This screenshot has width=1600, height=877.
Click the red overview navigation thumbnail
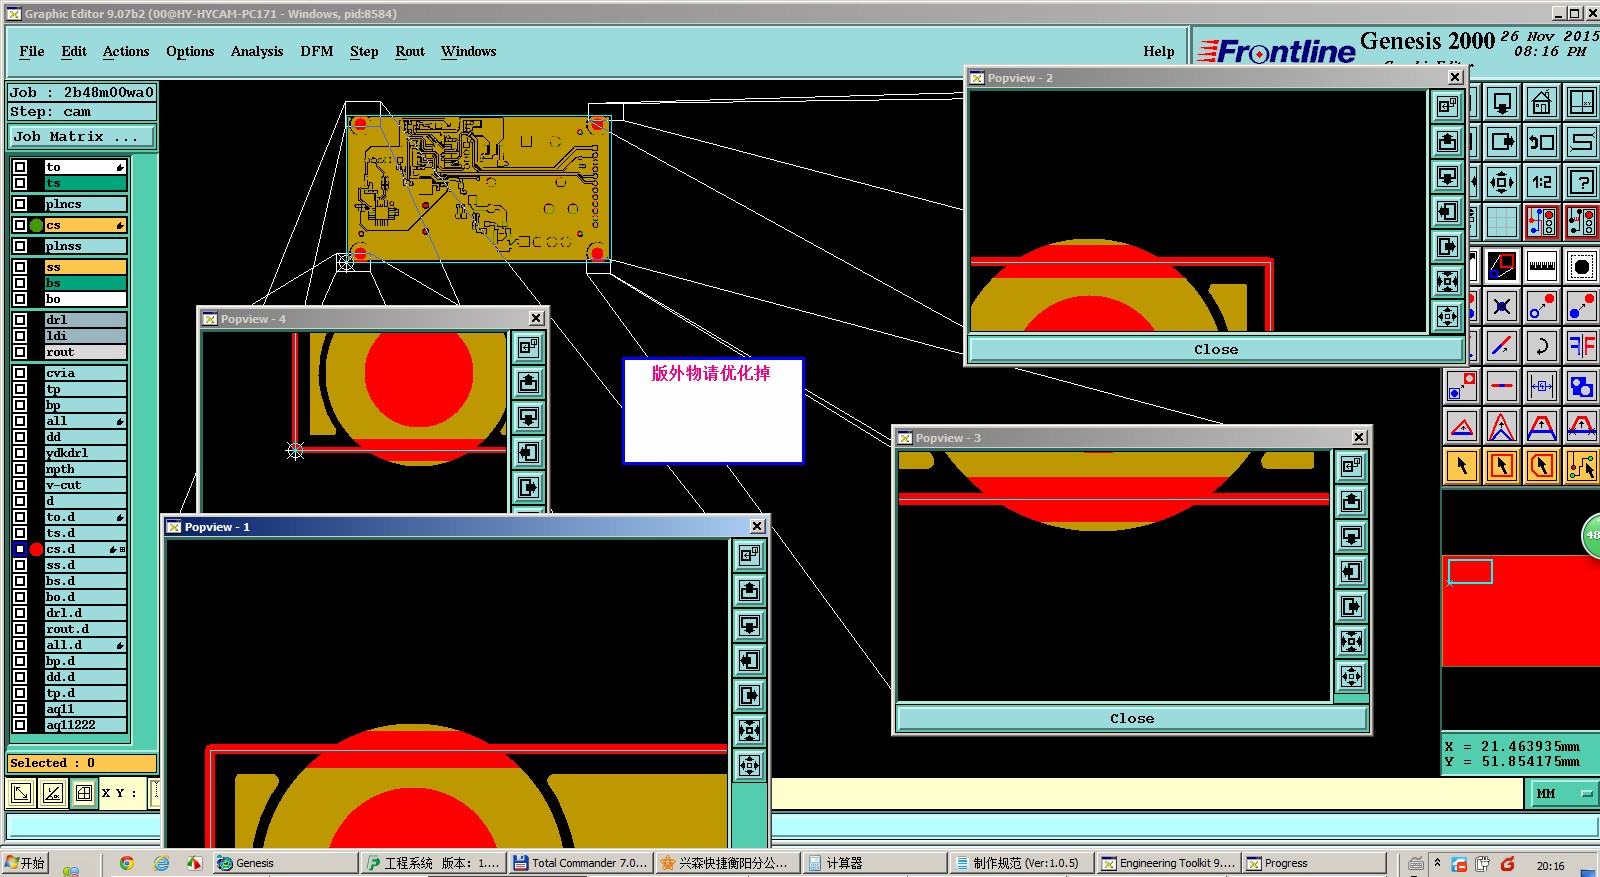point(1520,610)
